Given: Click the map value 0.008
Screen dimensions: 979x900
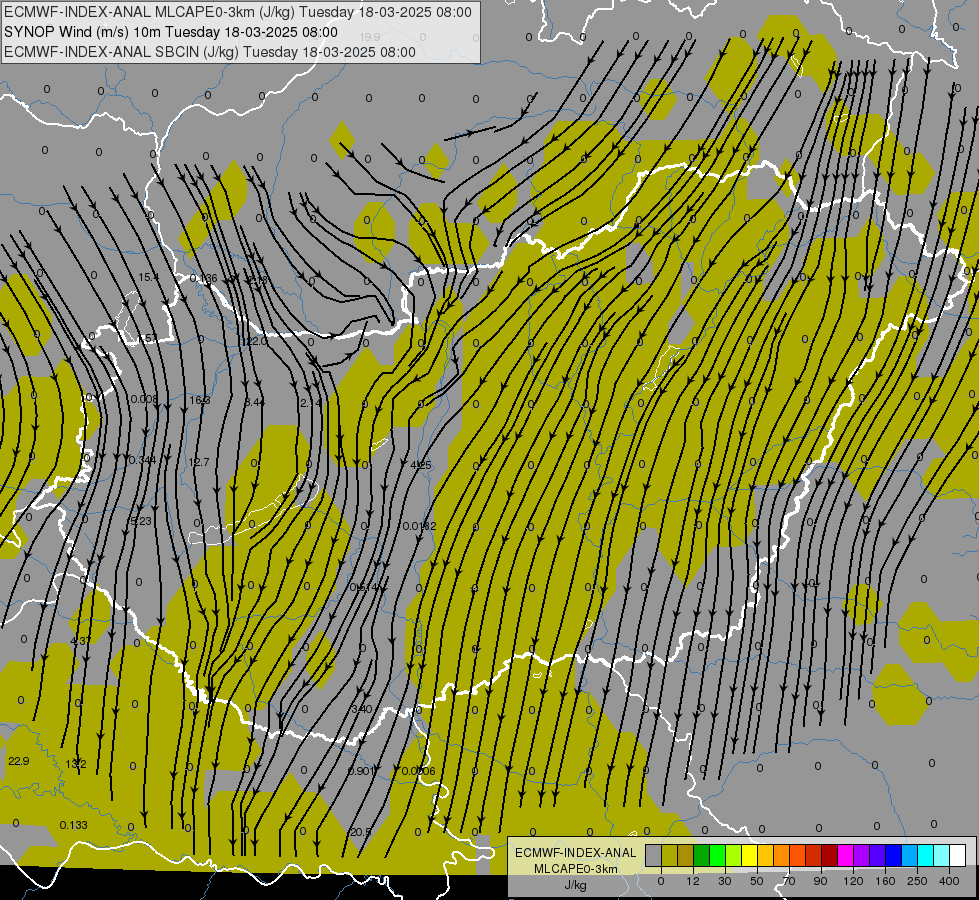Looking at the screenshot, I should coord(145,399).
